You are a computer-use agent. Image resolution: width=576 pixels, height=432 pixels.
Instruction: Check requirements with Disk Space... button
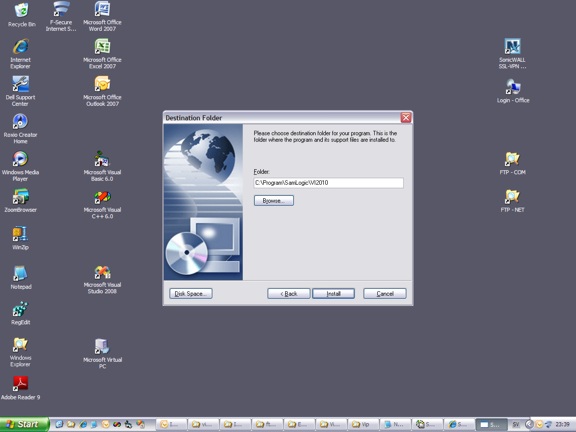pyautogui.click(x=191, y=294)
